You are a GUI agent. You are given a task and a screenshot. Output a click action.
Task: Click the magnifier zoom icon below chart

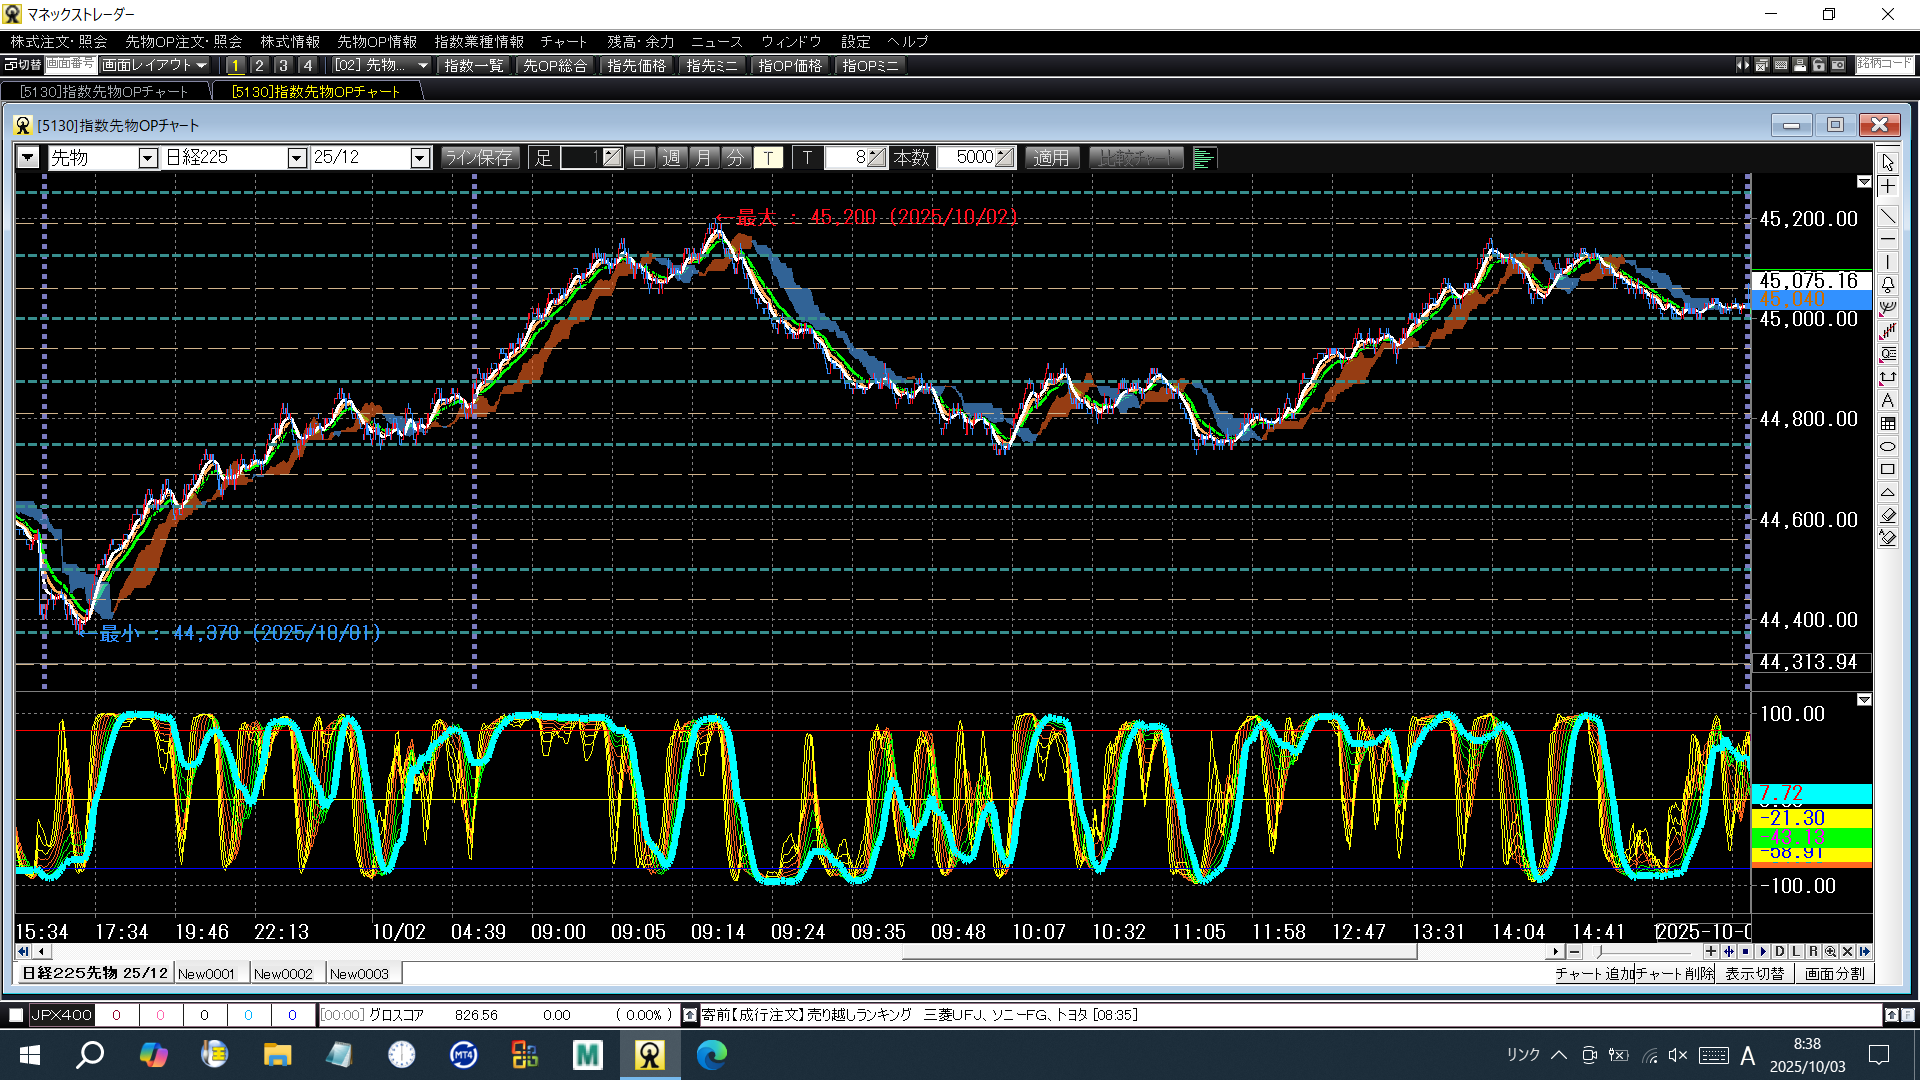tap(1830, 952)
